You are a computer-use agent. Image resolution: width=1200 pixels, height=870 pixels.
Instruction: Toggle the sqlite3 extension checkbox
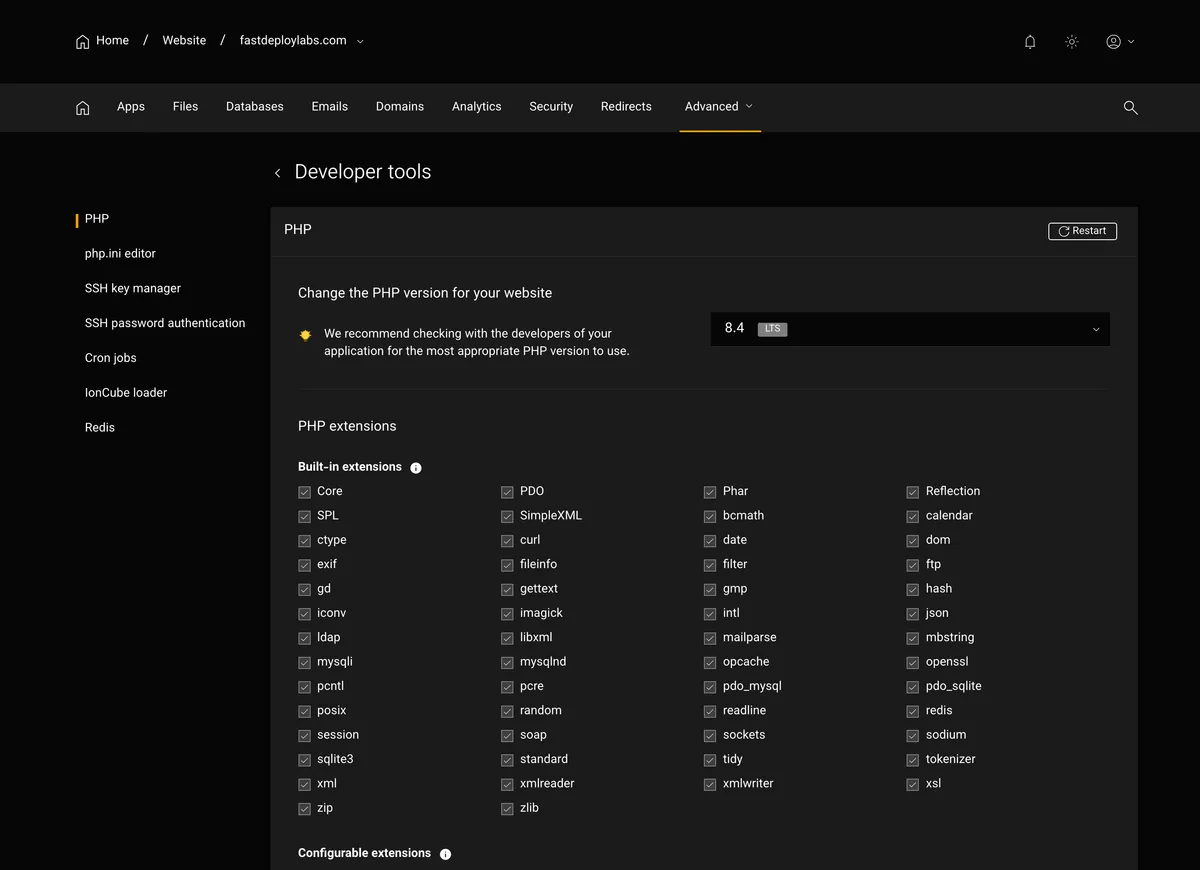tap(304, 760)
